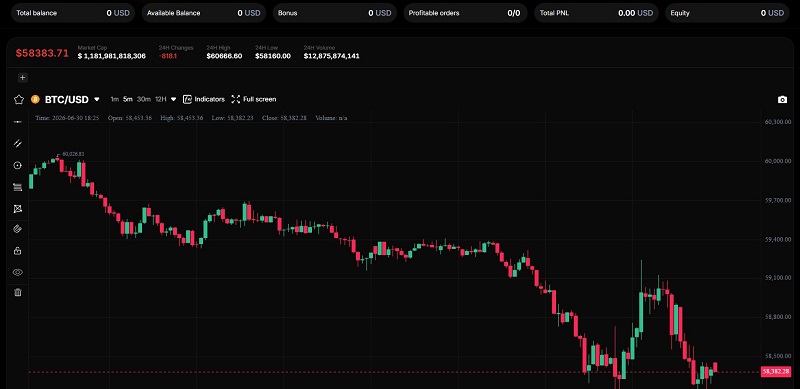800x389 pixels.
Task: Enter Full screen chart mode
Action: (254, 99)
